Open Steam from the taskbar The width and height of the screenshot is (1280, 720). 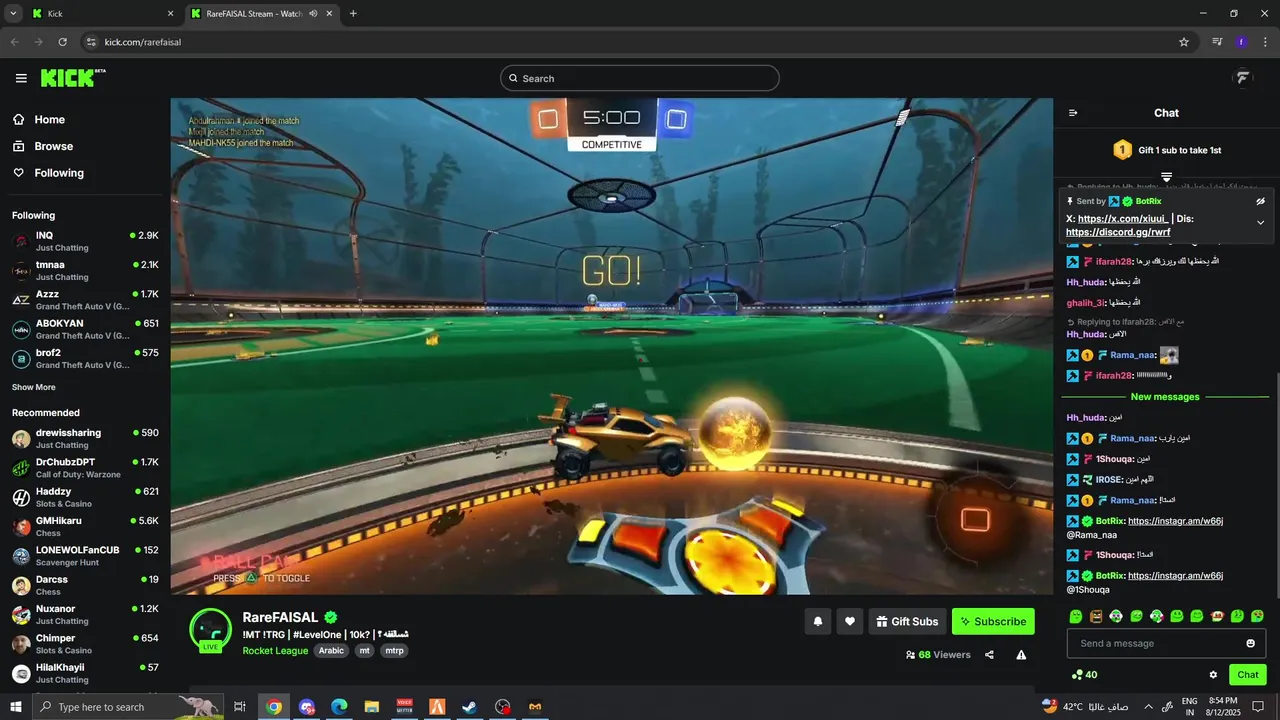[x=469, y=707]
